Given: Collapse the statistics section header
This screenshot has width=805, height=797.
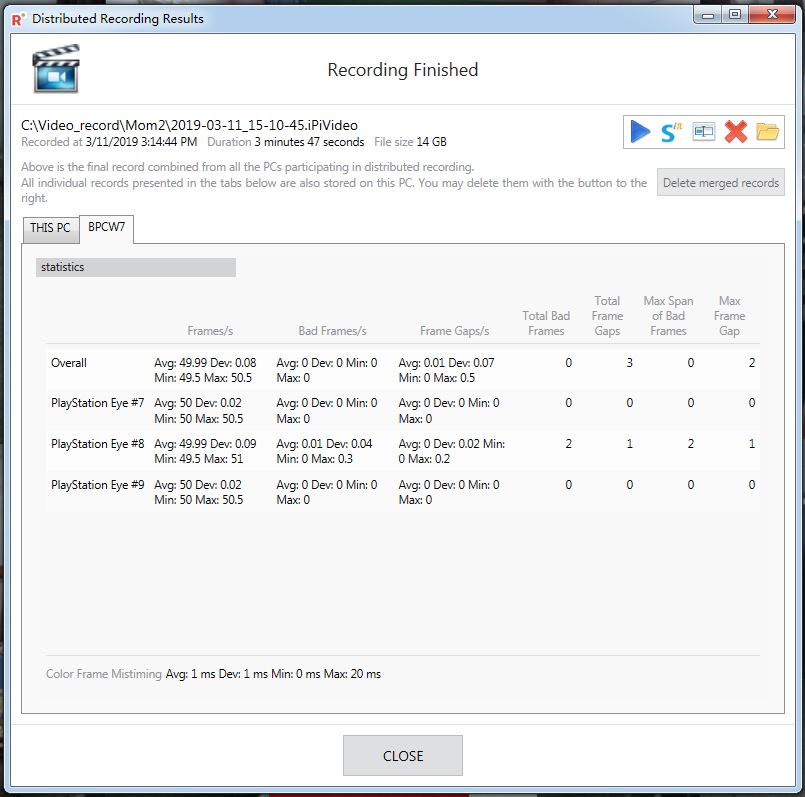Looking at the screenshot, I should click(136, 267).
